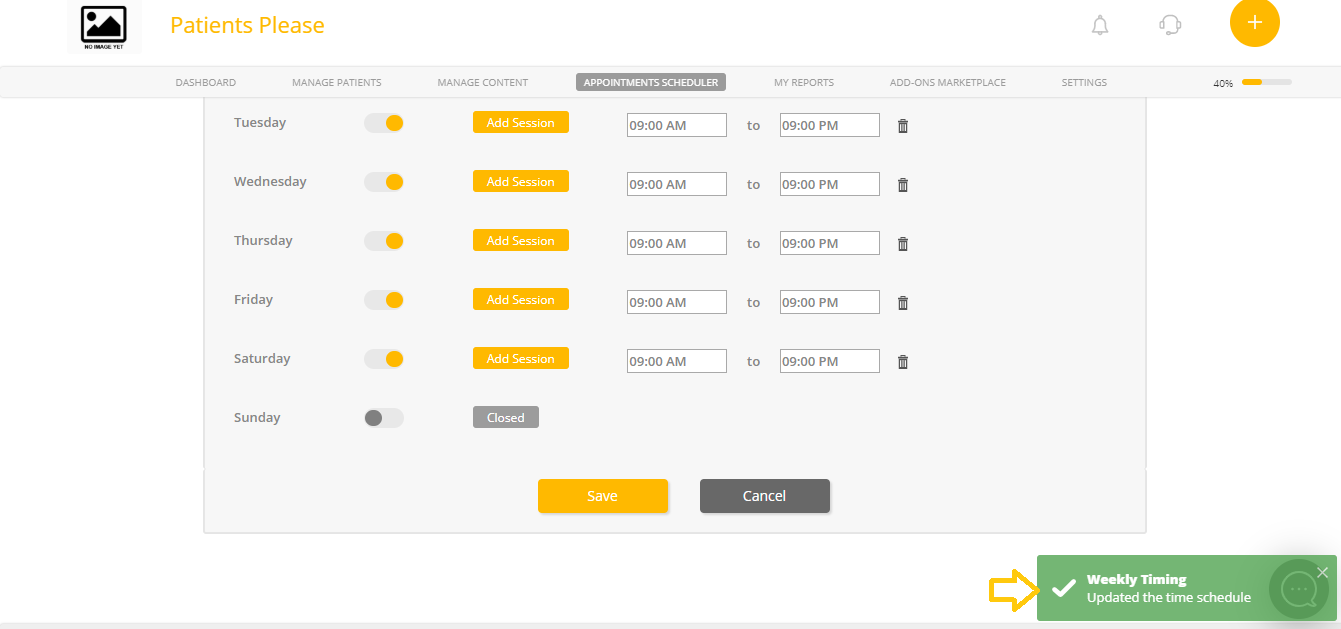1341x629 pixels.
Task: Toggle Friday availability off
Action: (x=384, y=300)
